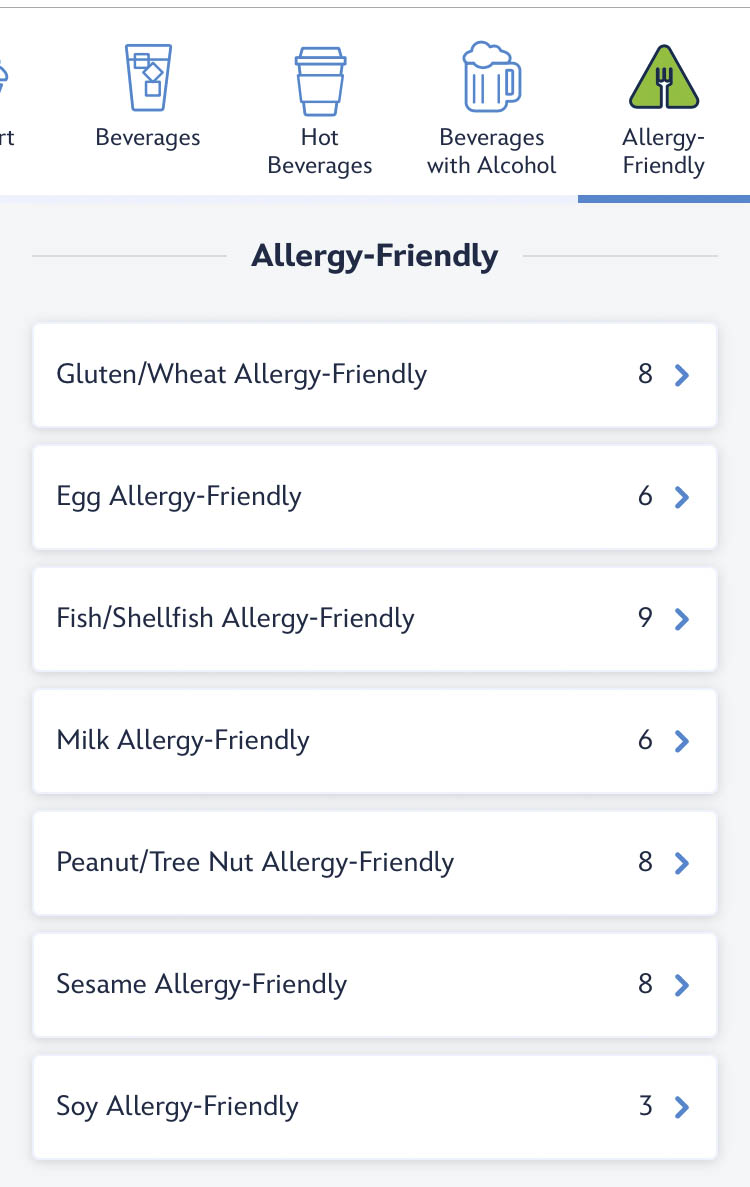Expand Sesame Allergy-Friendly chevron arrow
The width and height of the screenshot is (750, 1187).
coord(682,985)
